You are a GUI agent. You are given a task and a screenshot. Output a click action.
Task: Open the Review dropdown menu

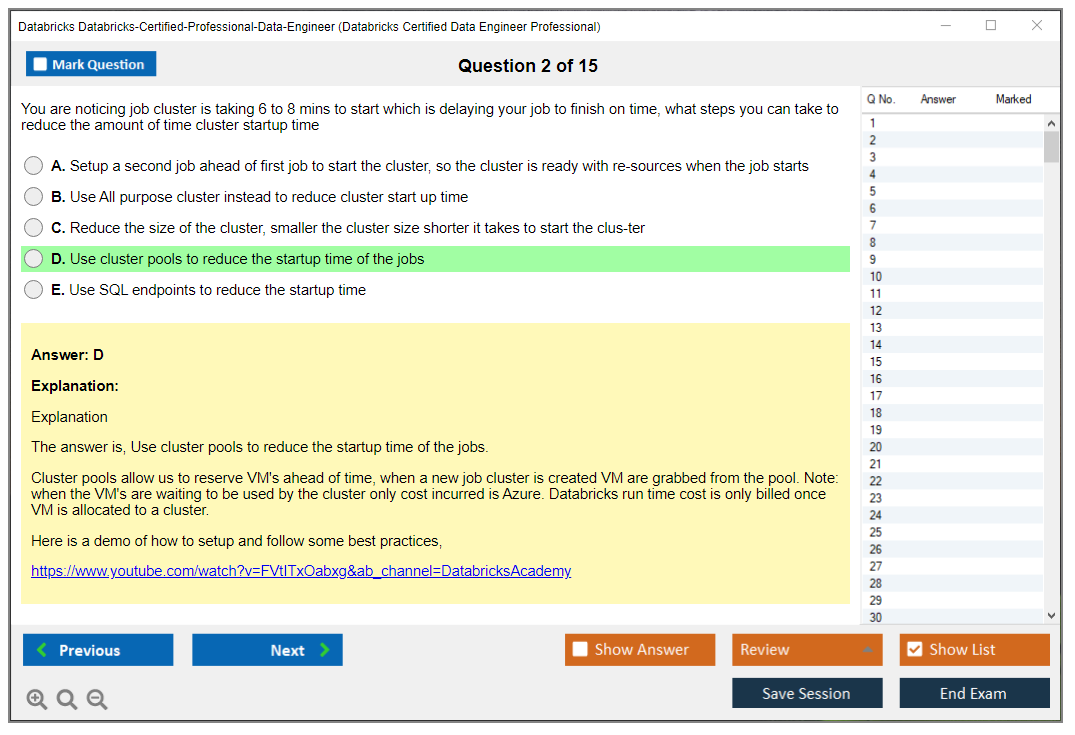tap(806, 649)
